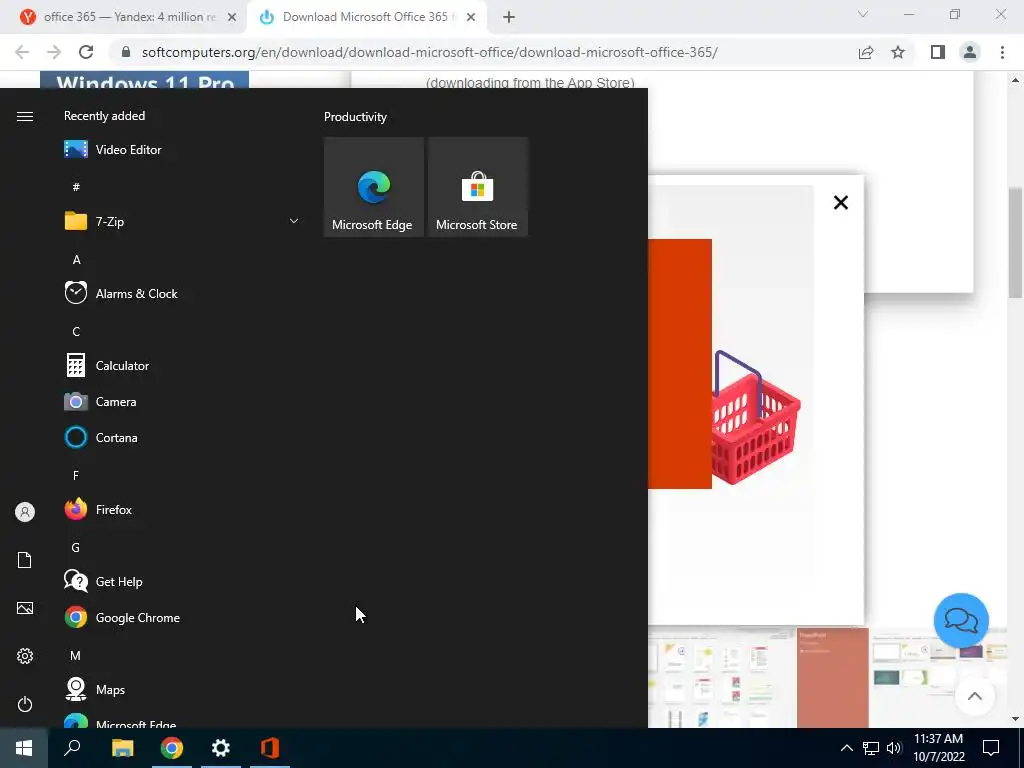Open Office app in taskbar
Image resolution: width=1024 pixels, height=768 pixels.
(270, 748)
